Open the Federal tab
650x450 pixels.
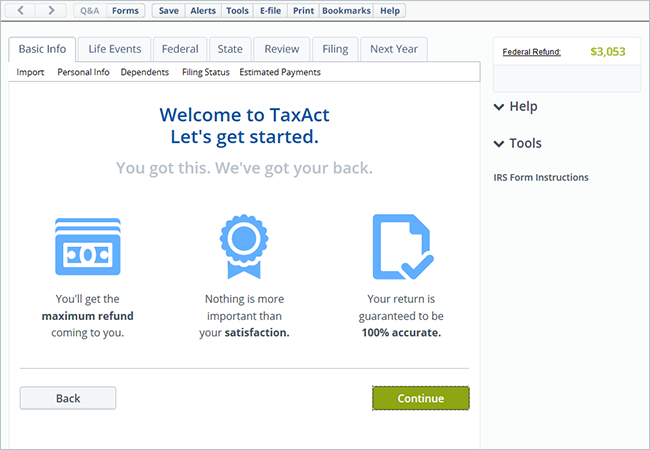181,50
